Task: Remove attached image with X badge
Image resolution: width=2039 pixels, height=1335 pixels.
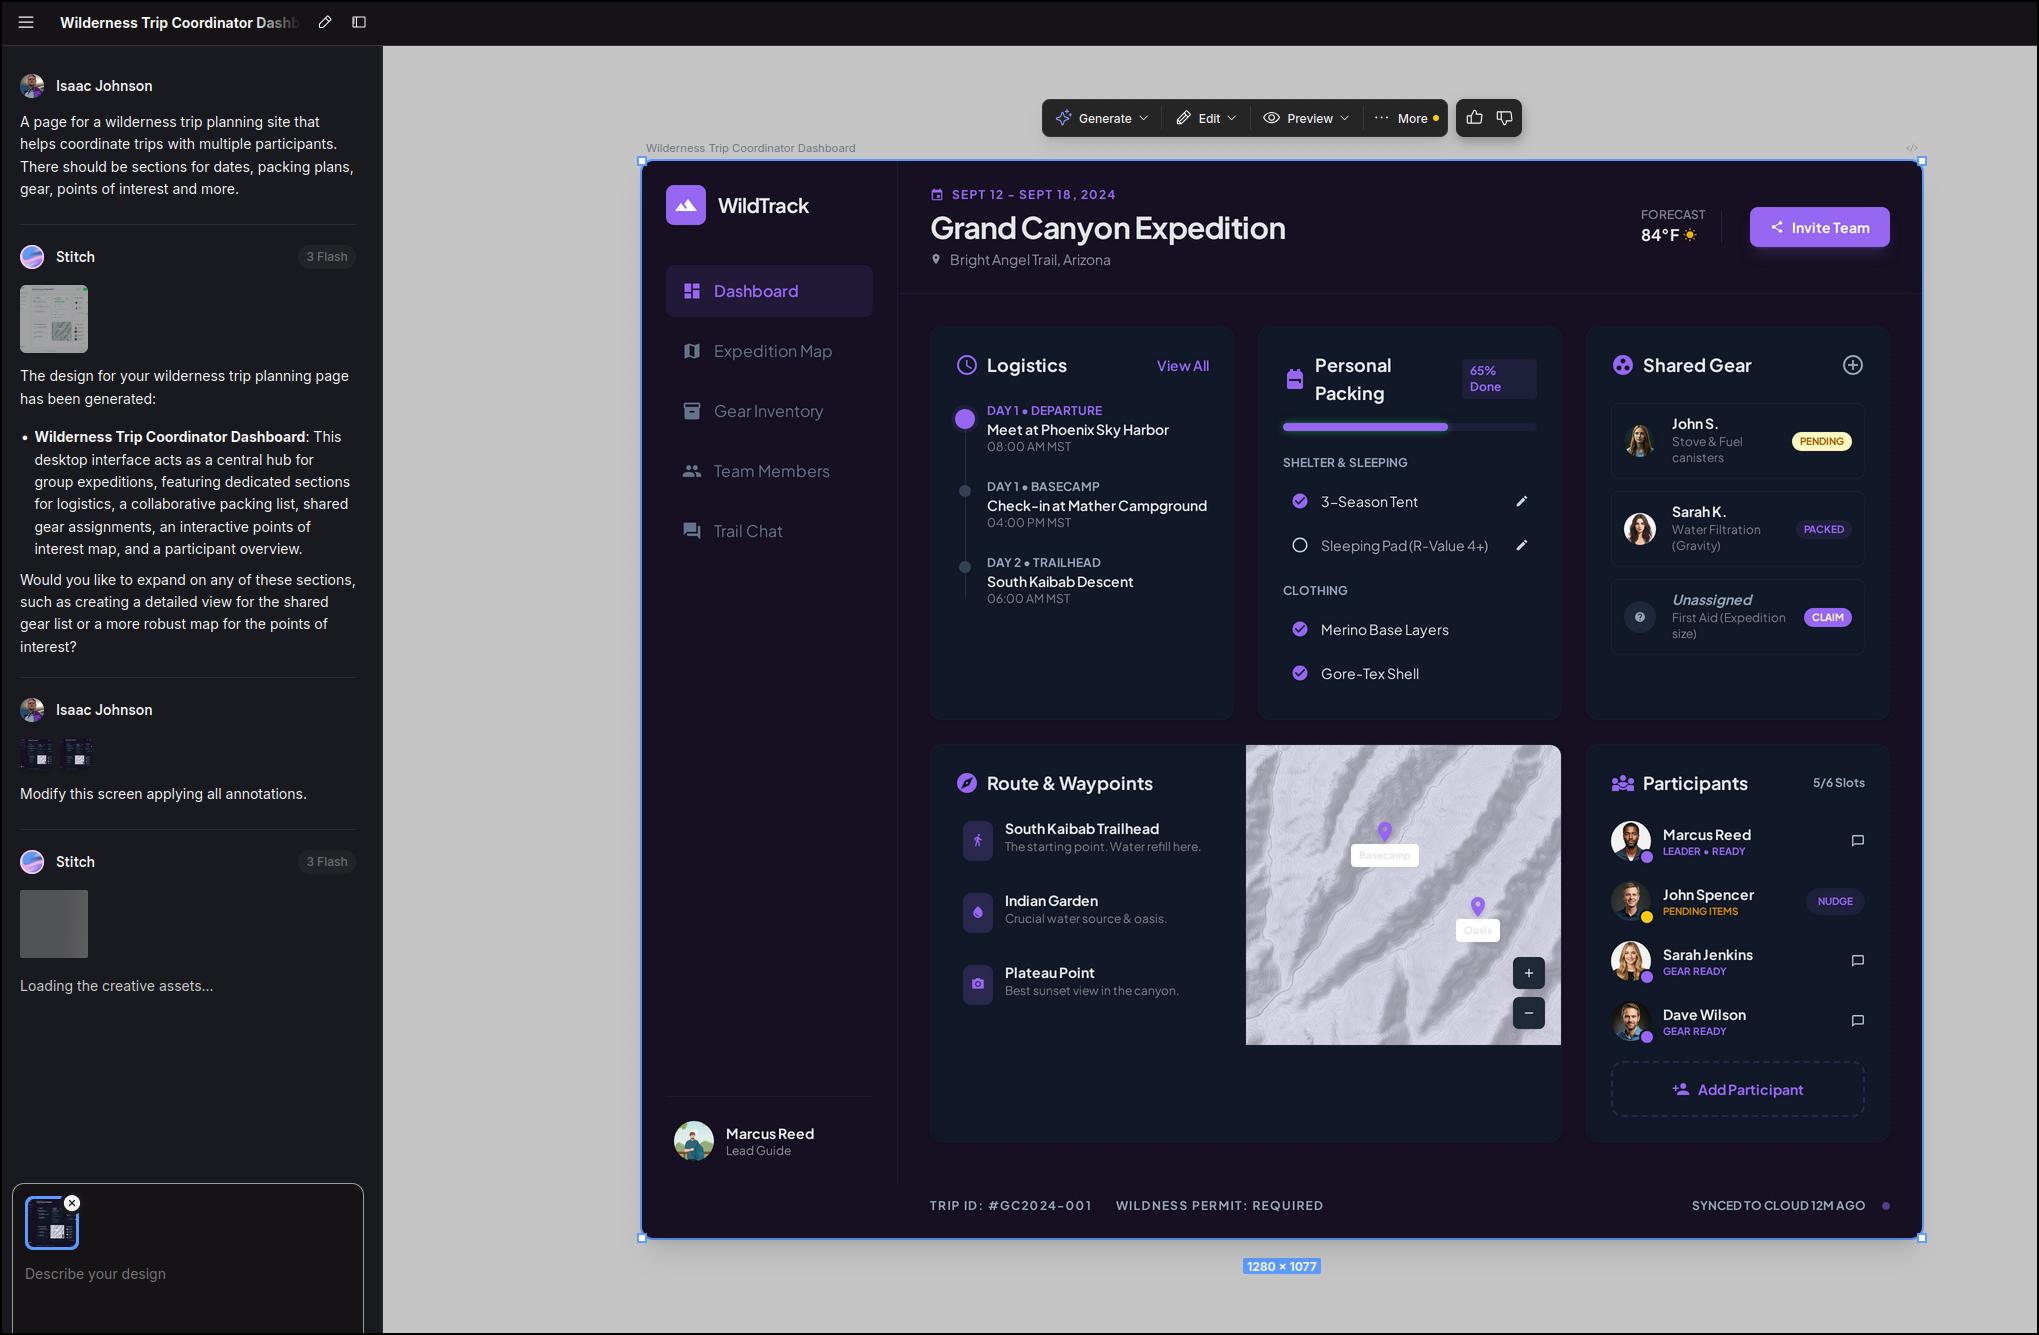Action: pyautogui.click(x=72, y=1203)
